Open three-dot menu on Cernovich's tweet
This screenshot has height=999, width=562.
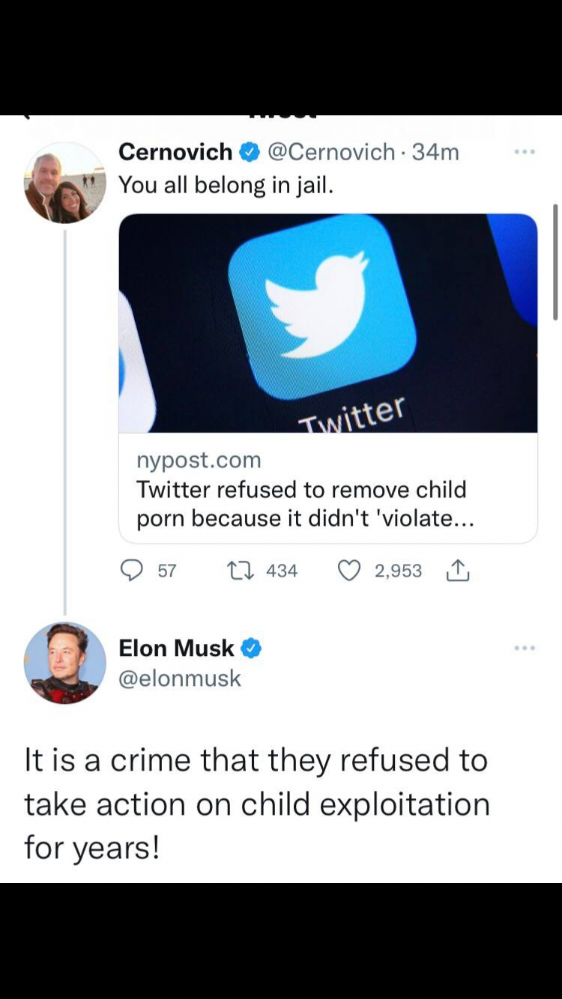526,152
